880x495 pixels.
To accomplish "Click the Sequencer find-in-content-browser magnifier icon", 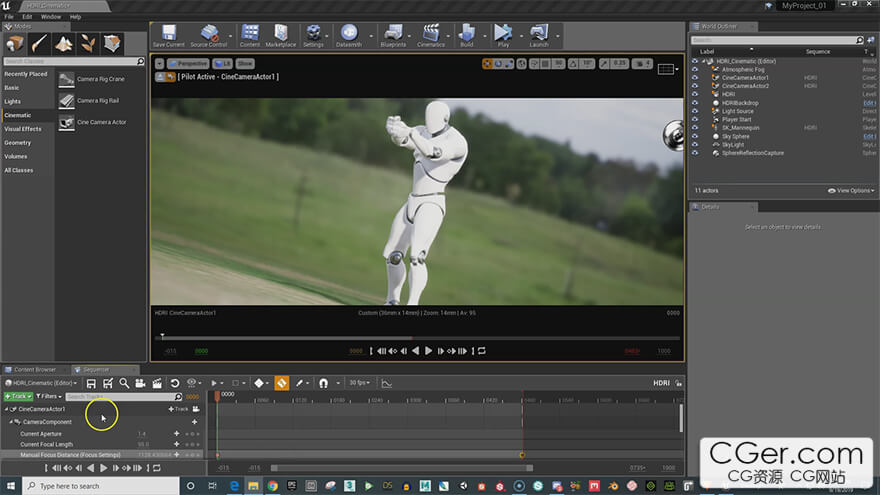I will tap(124, 383).
